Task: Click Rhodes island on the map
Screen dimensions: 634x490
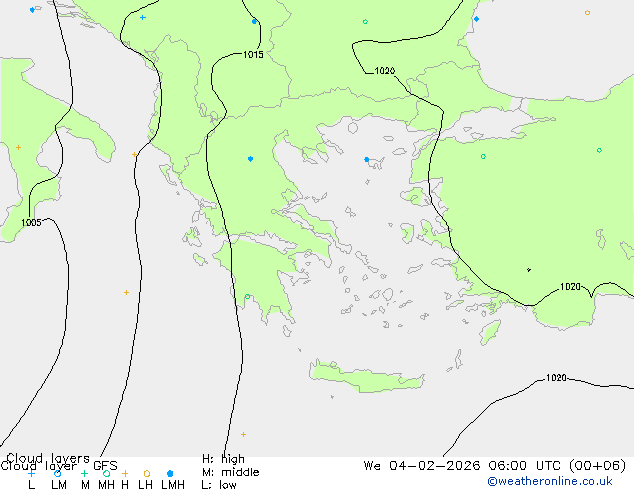Action: (490, 332)
